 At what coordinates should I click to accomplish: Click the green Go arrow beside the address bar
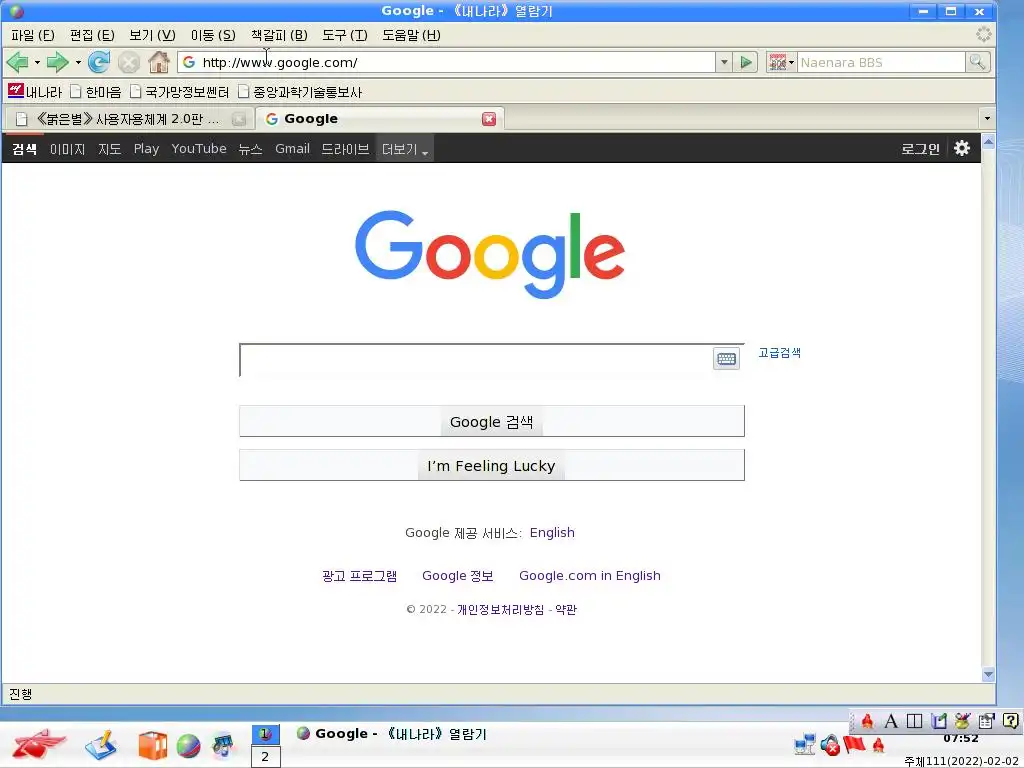pyautogui.click(x=745, y=63)
